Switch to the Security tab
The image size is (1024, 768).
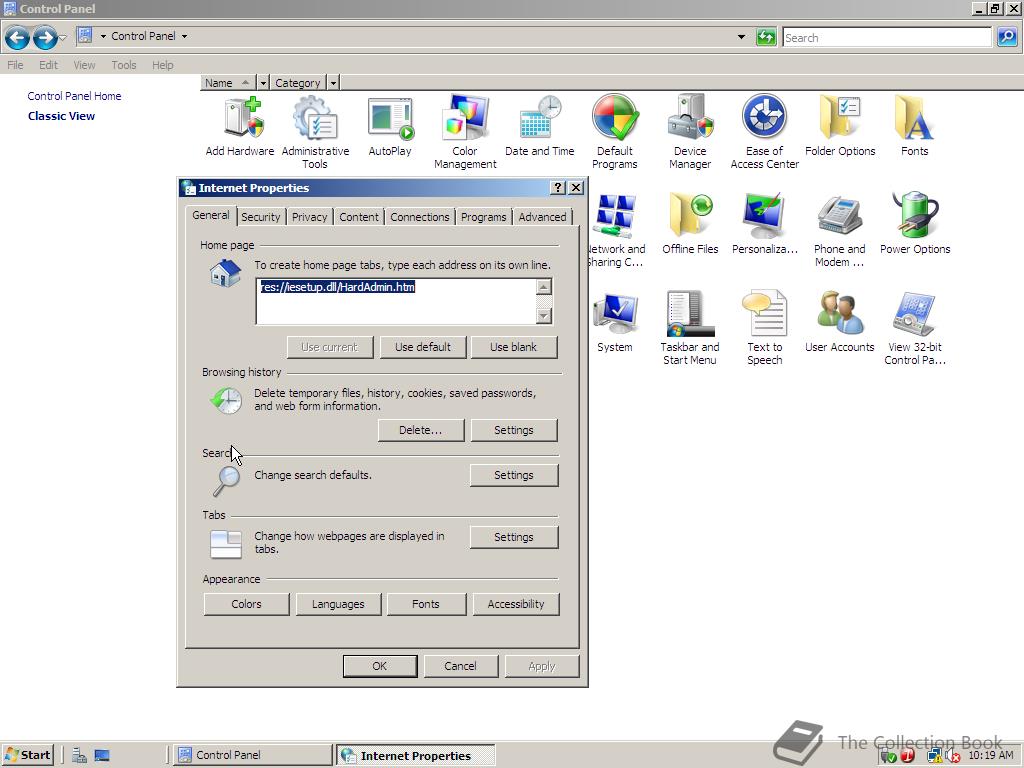click(x=261, y=217)
